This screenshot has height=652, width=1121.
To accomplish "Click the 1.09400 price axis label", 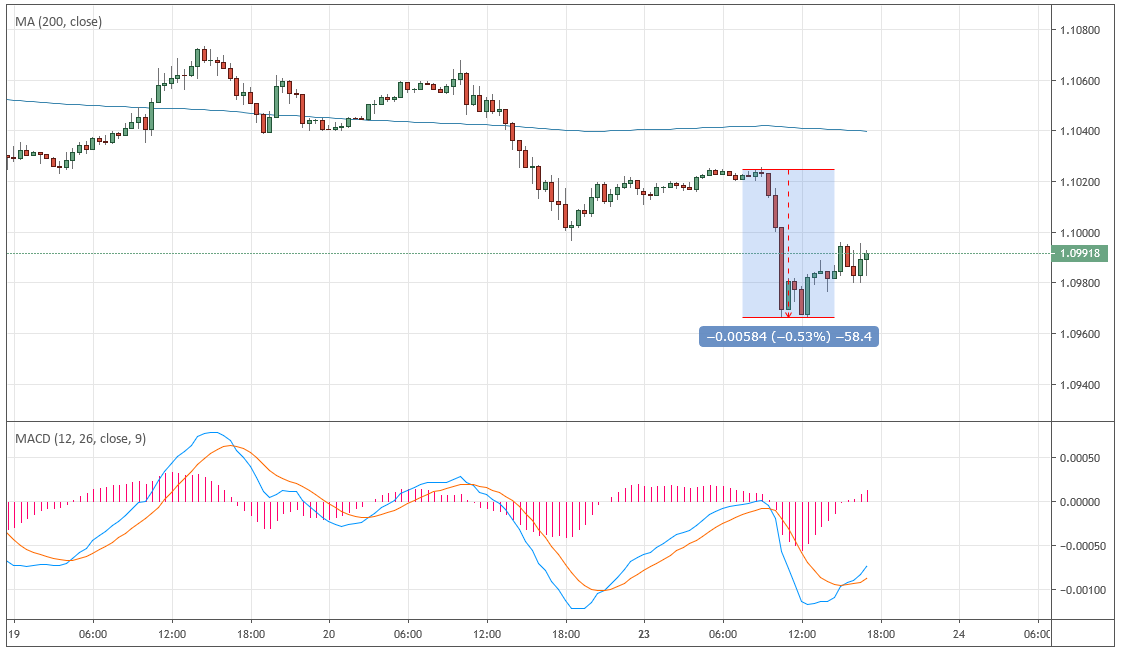I will tap(1080, 385).
